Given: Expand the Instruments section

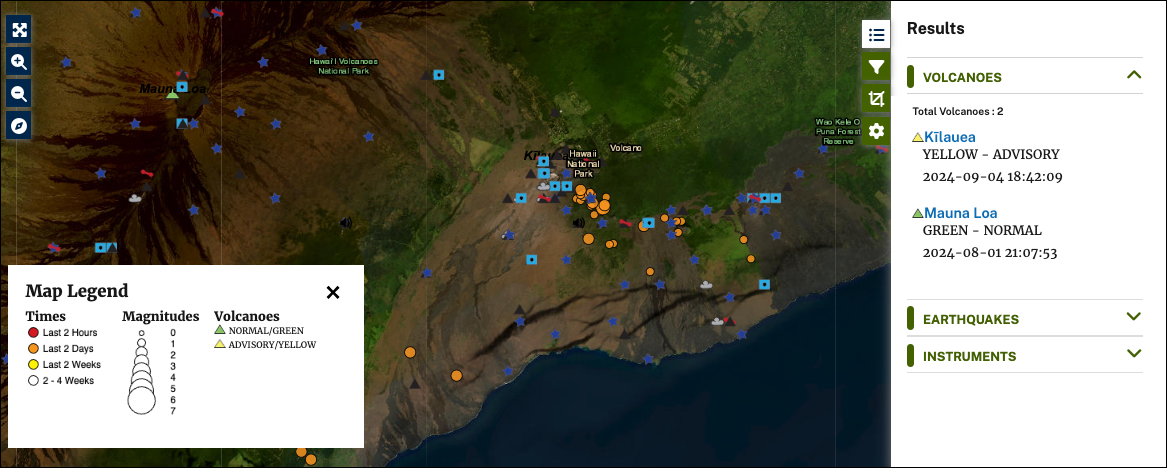Looking at the screenshot, I should (1133, 355).
